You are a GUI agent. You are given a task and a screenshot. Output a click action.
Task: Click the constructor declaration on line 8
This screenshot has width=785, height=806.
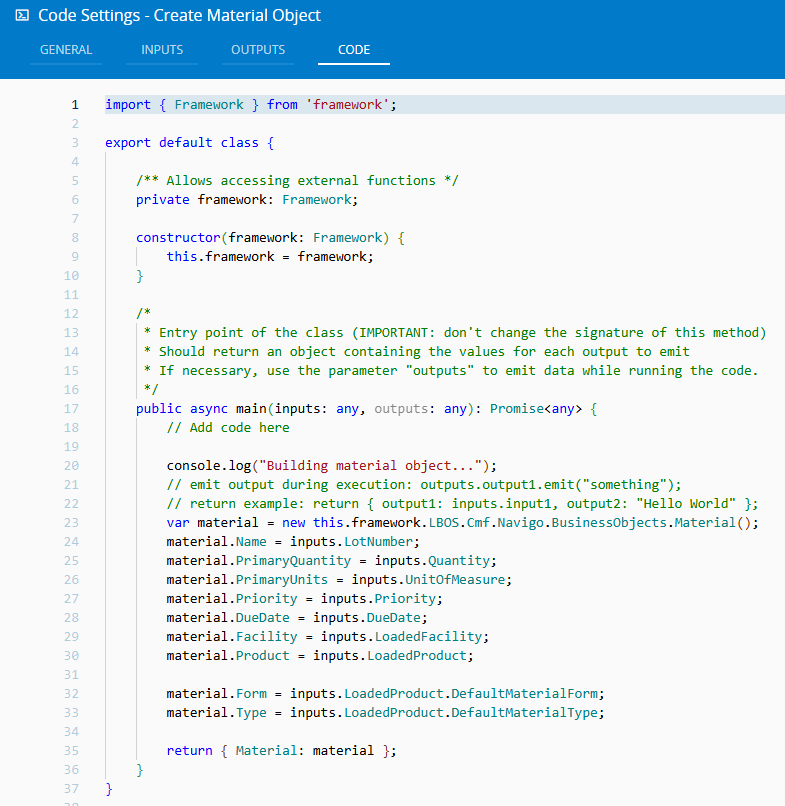pyautogui.click(x=270, y=237)
